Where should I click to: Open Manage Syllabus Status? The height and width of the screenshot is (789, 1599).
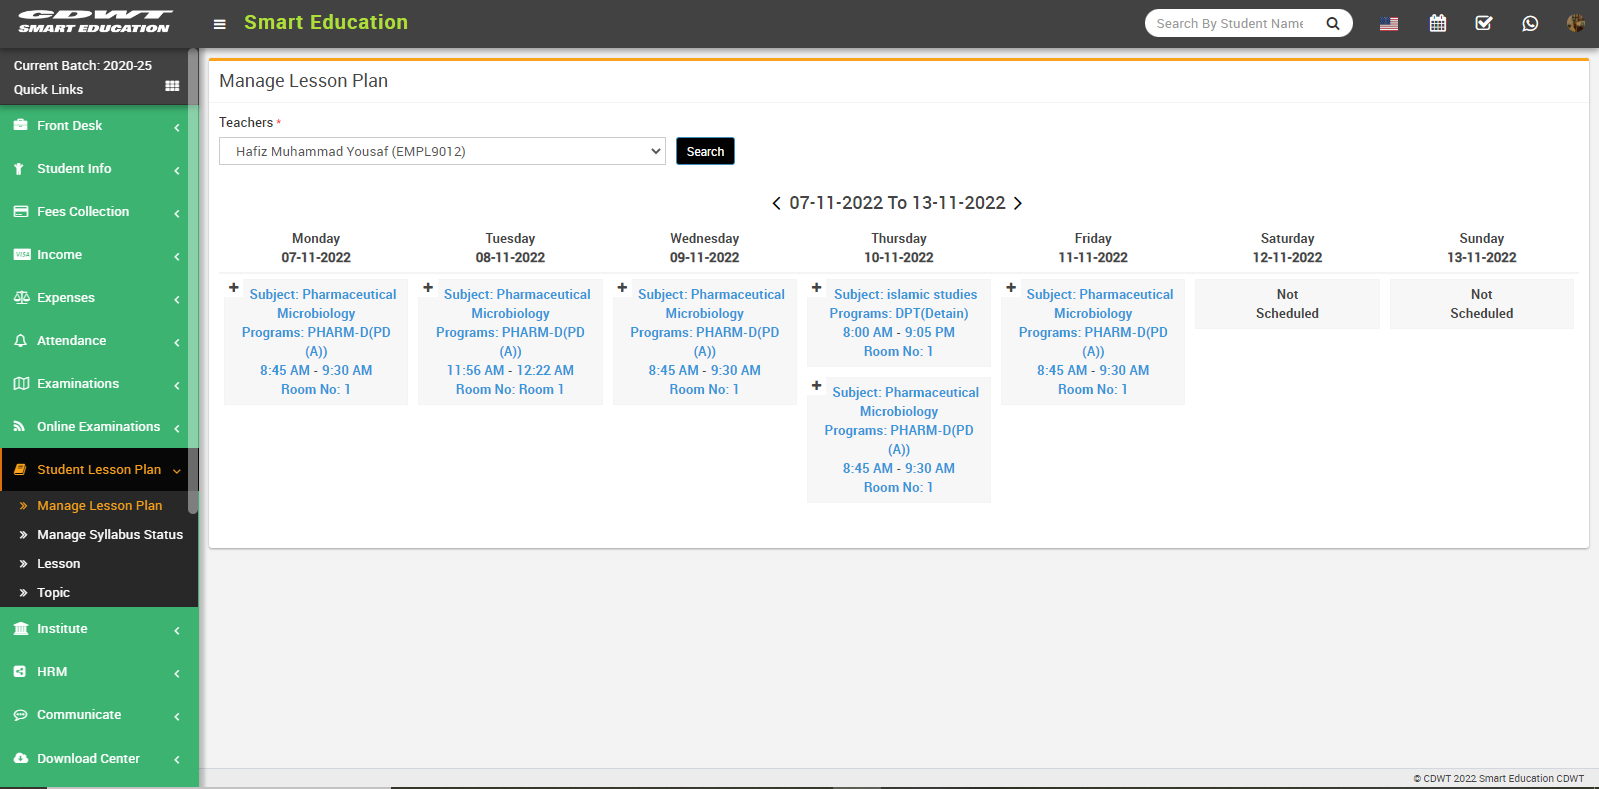point(109,535)
